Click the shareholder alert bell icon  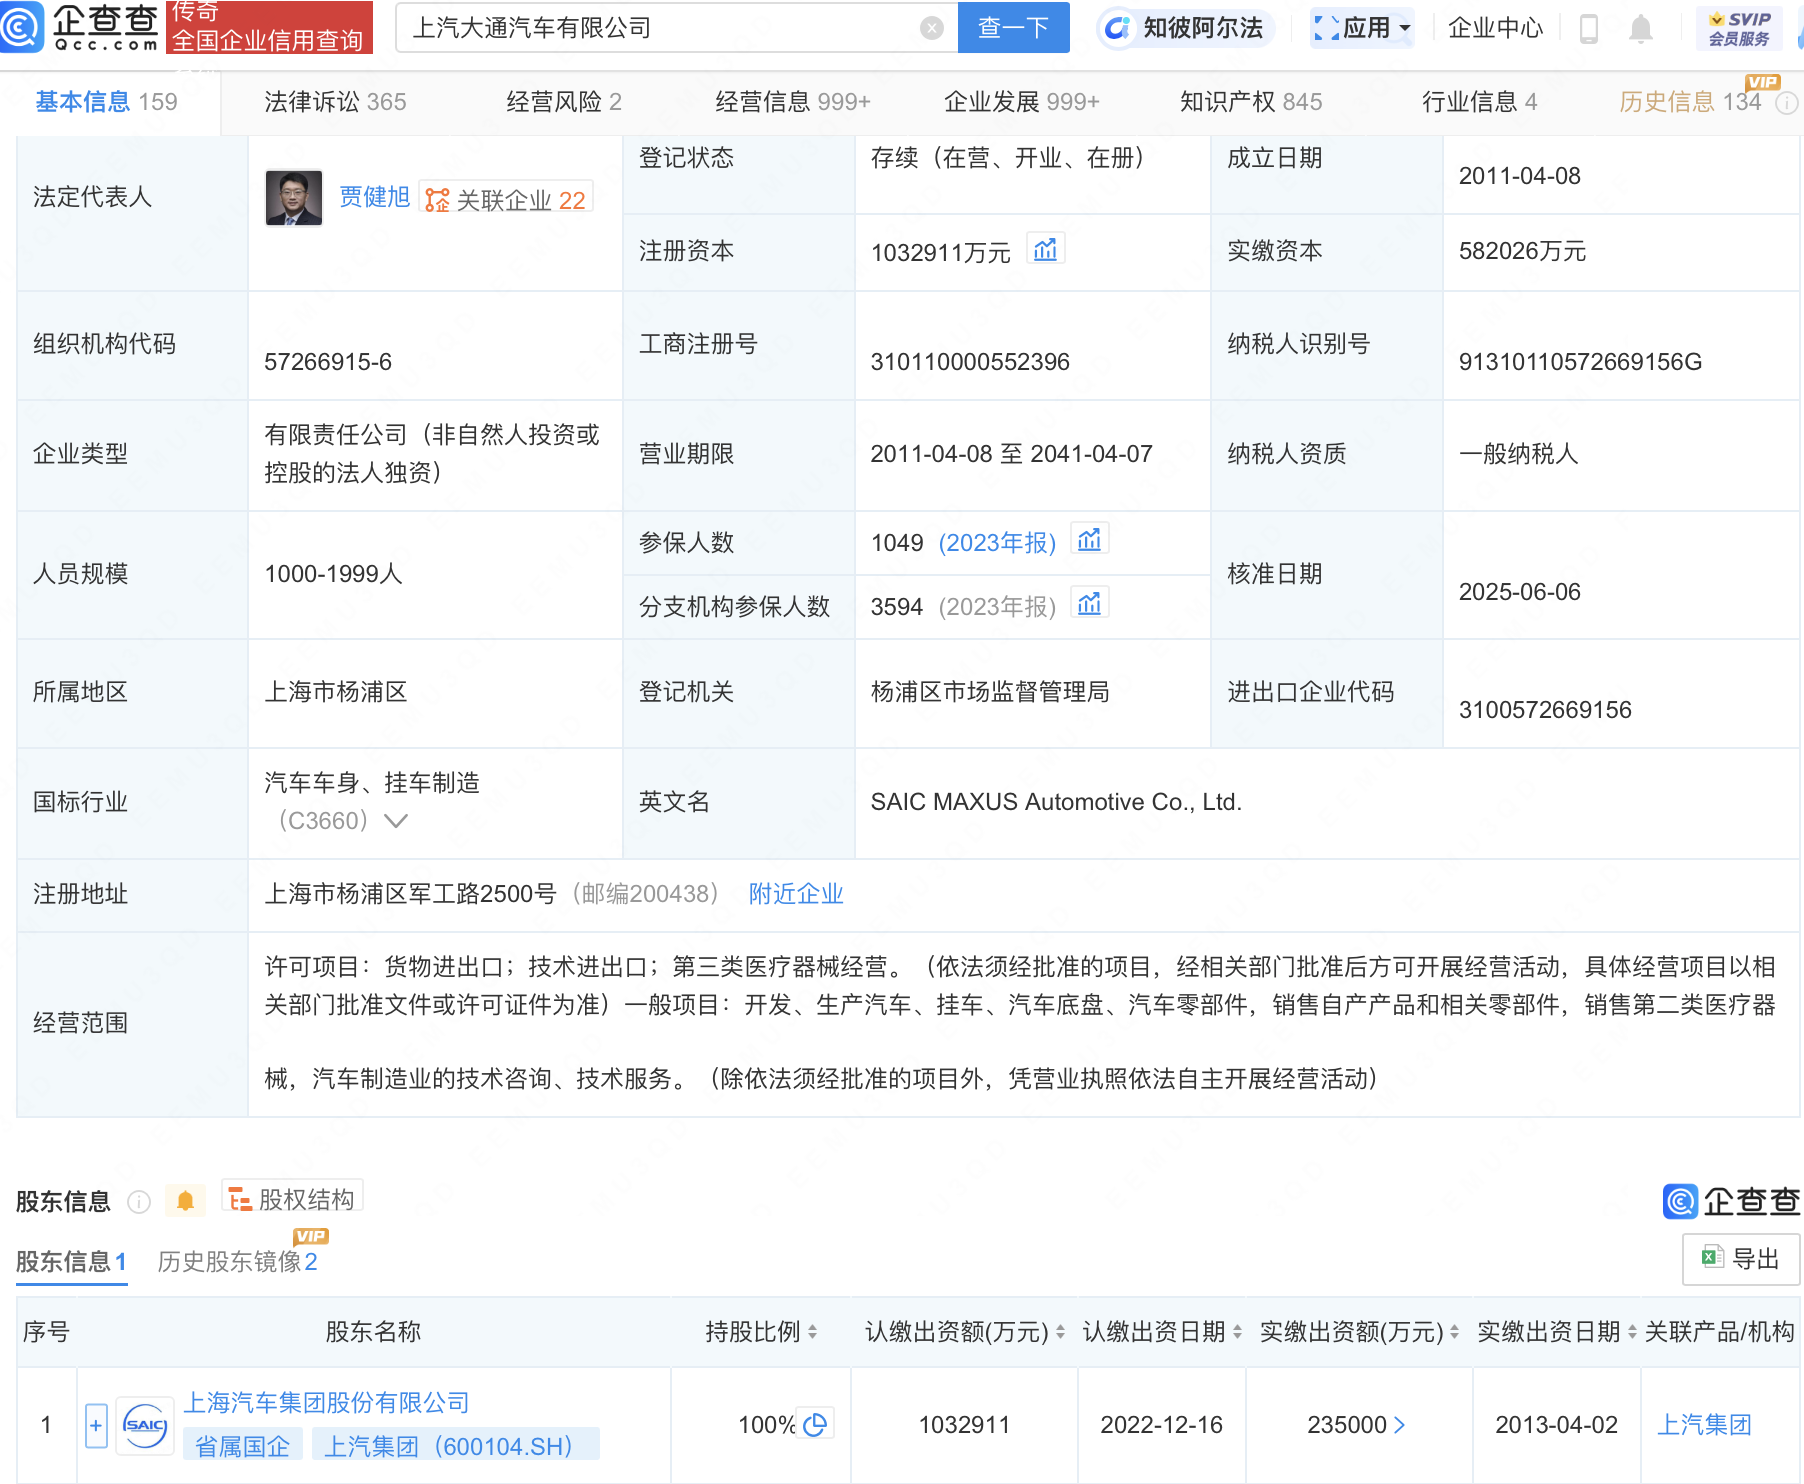[185, 1200]
